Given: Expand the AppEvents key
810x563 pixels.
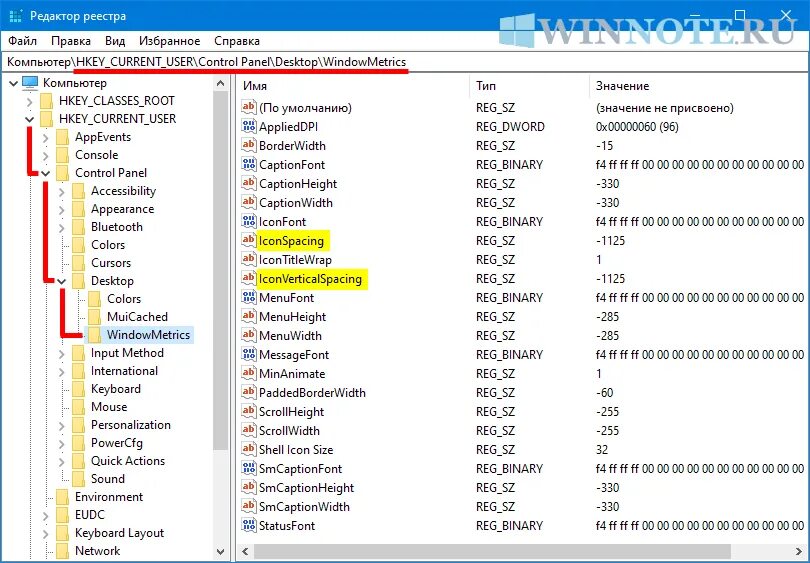Looking at the screenshot, I should click(45, 137).
